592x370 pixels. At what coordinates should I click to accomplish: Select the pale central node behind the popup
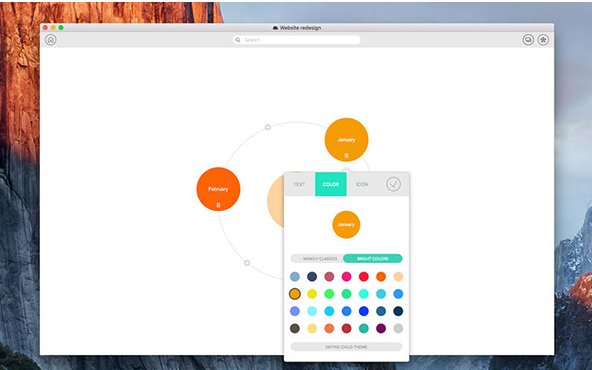pyautogui.click(x=276, y=201)
